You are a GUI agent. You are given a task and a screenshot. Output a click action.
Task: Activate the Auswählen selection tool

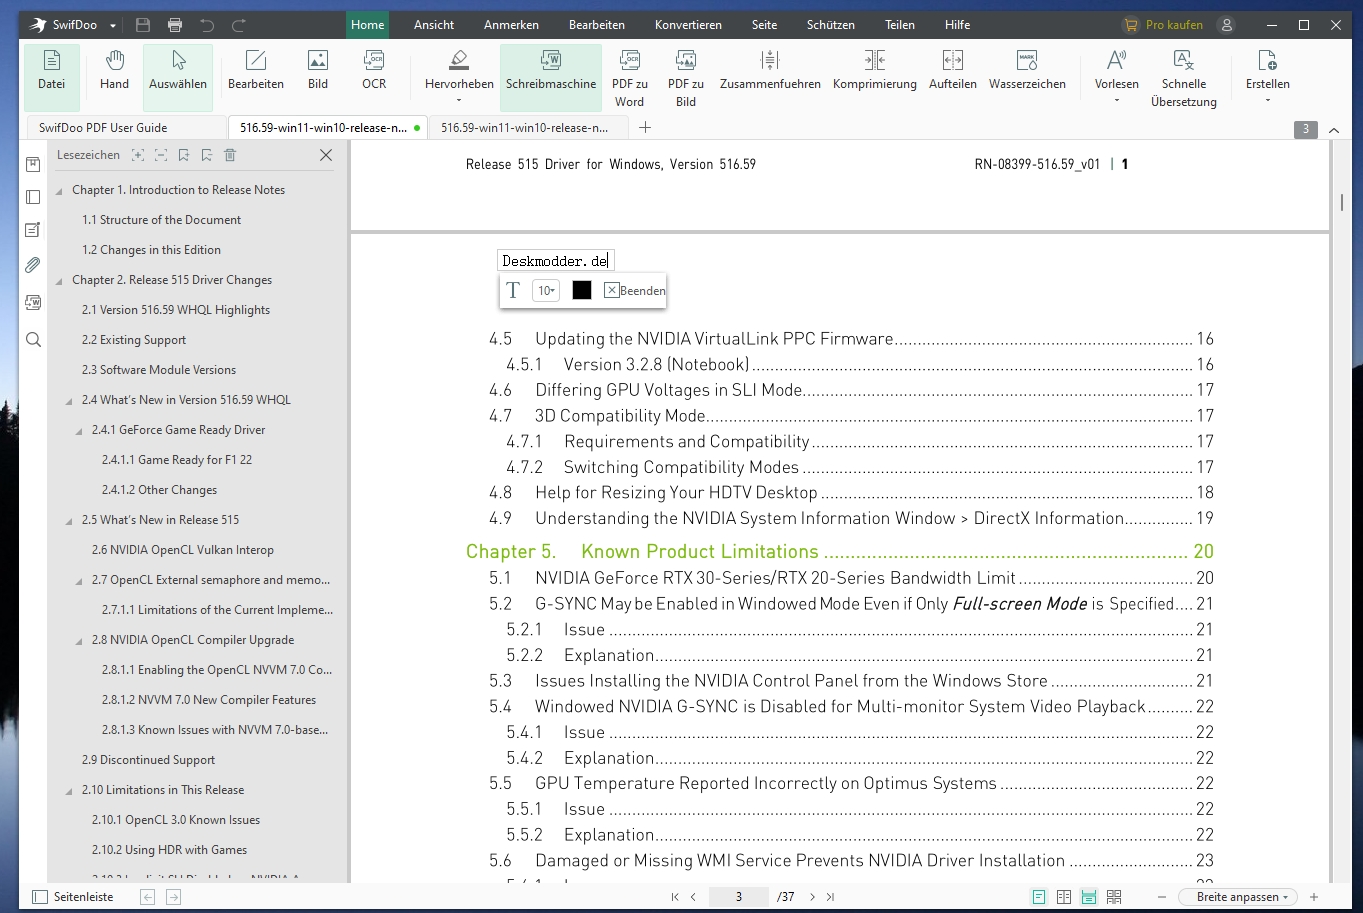point(178,76)
